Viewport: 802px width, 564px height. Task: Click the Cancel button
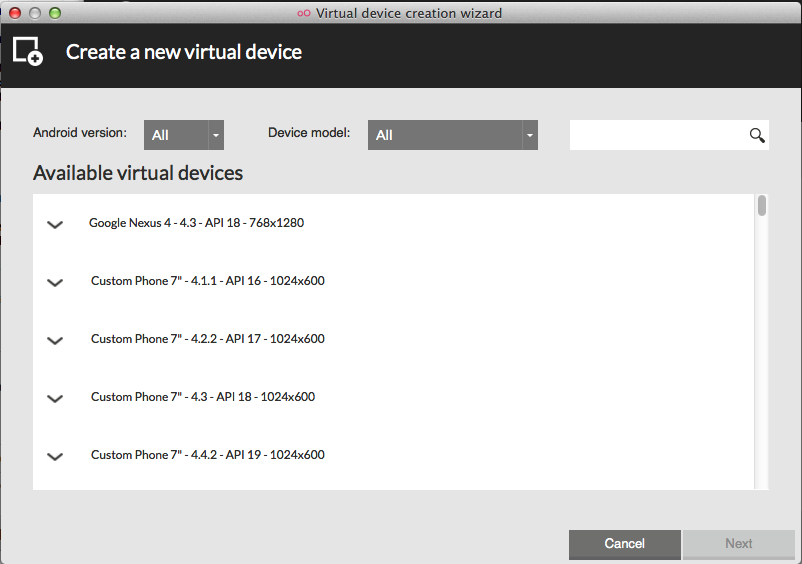tap(625, 544)
